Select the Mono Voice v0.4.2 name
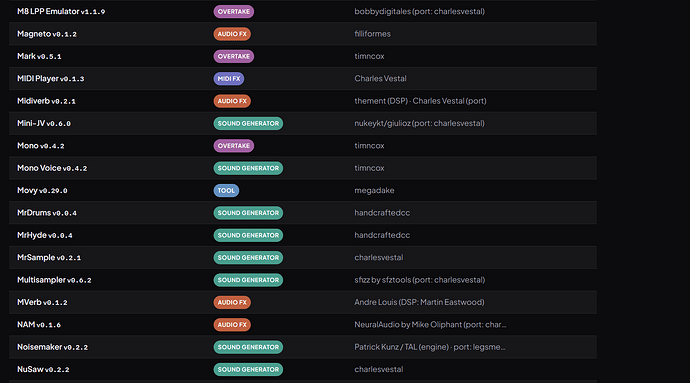690x383 pixels. click(x=52, y=168)
